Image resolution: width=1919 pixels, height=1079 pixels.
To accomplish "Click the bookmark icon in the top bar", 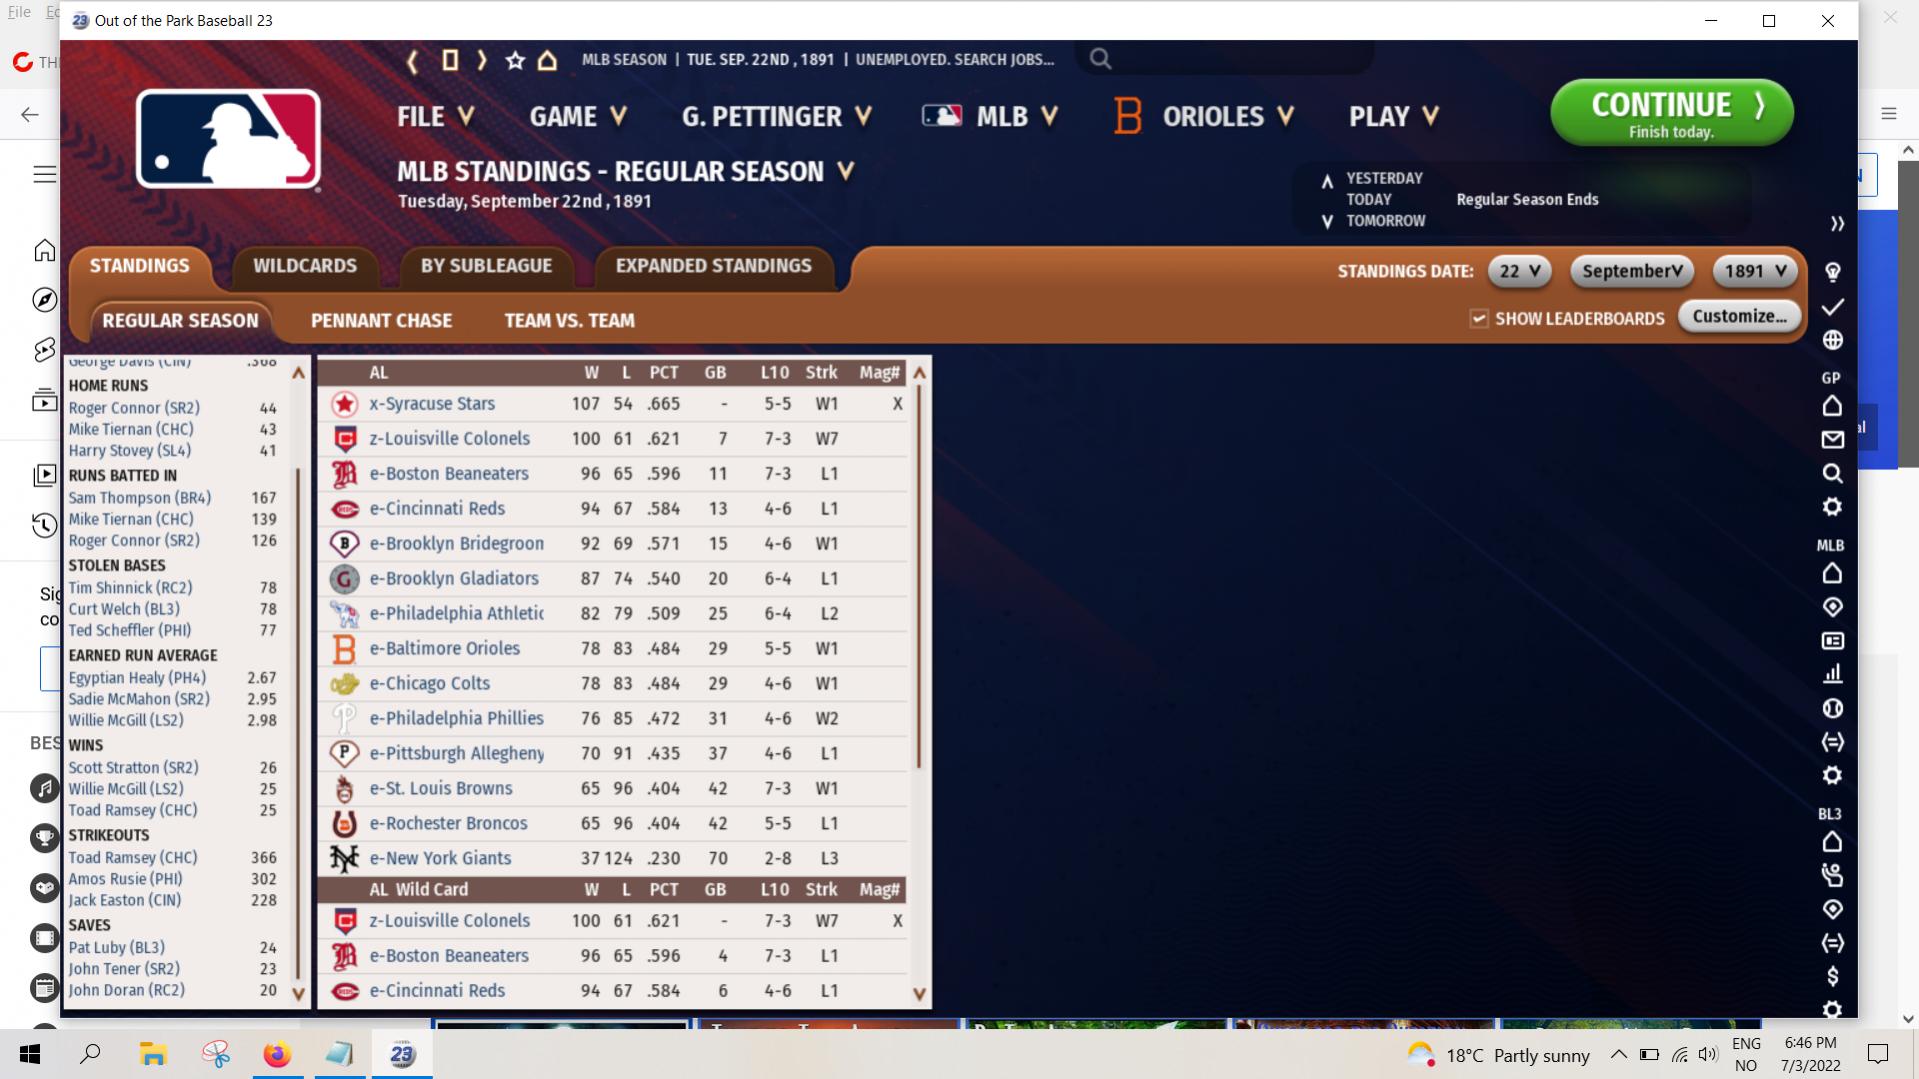I will click(x=450, y=60).
